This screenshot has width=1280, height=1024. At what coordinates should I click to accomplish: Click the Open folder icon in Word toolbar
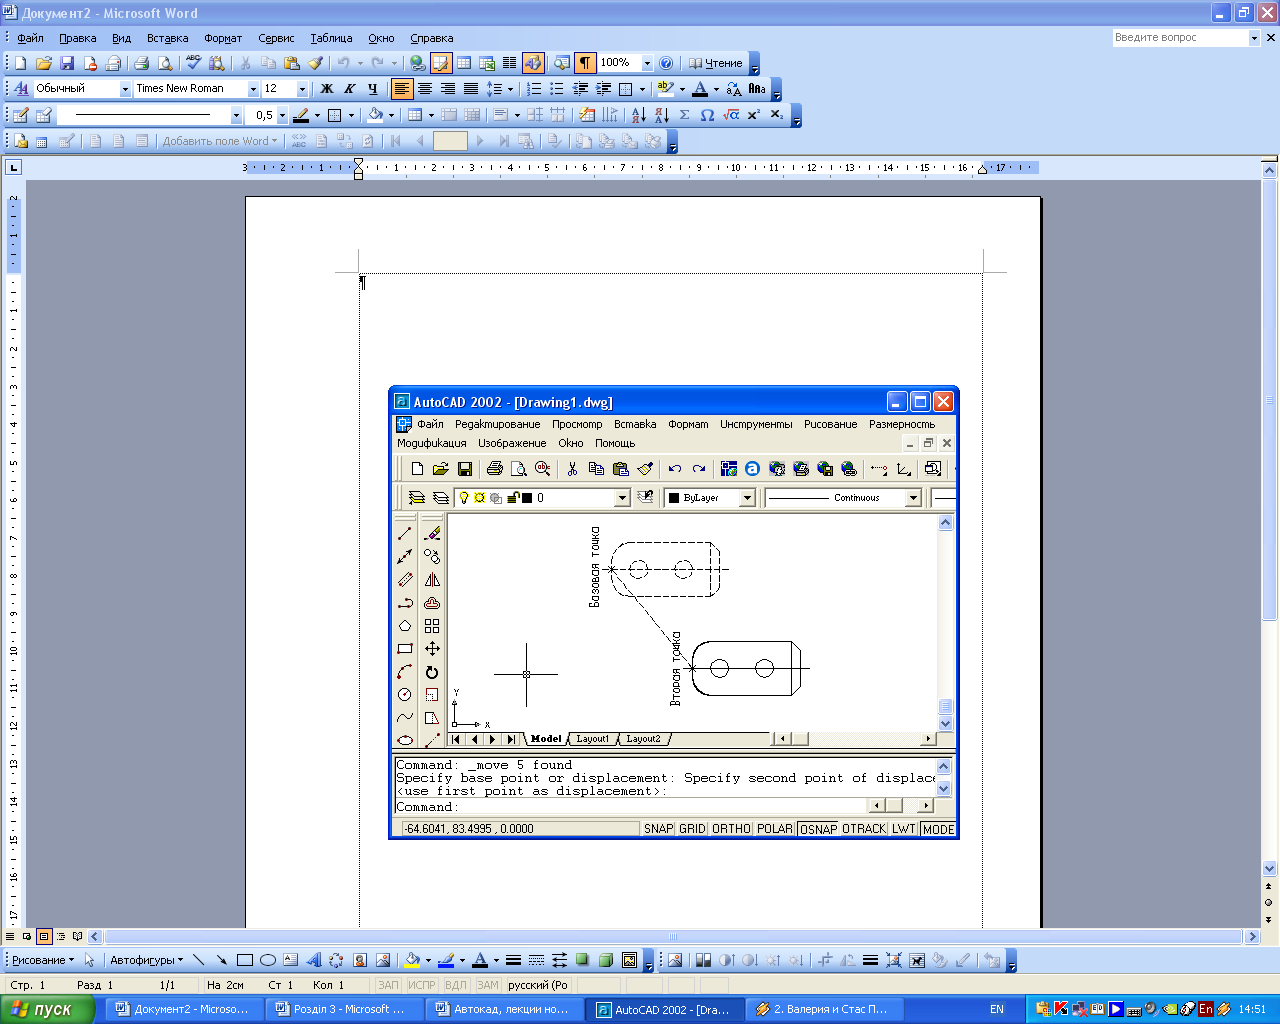(43, 63)
